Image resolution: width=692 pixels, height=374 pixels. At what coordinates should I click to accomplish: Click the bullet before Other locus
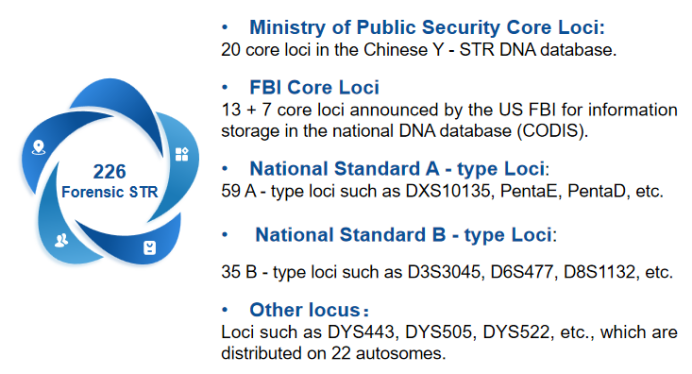click(x=225, y=310)
